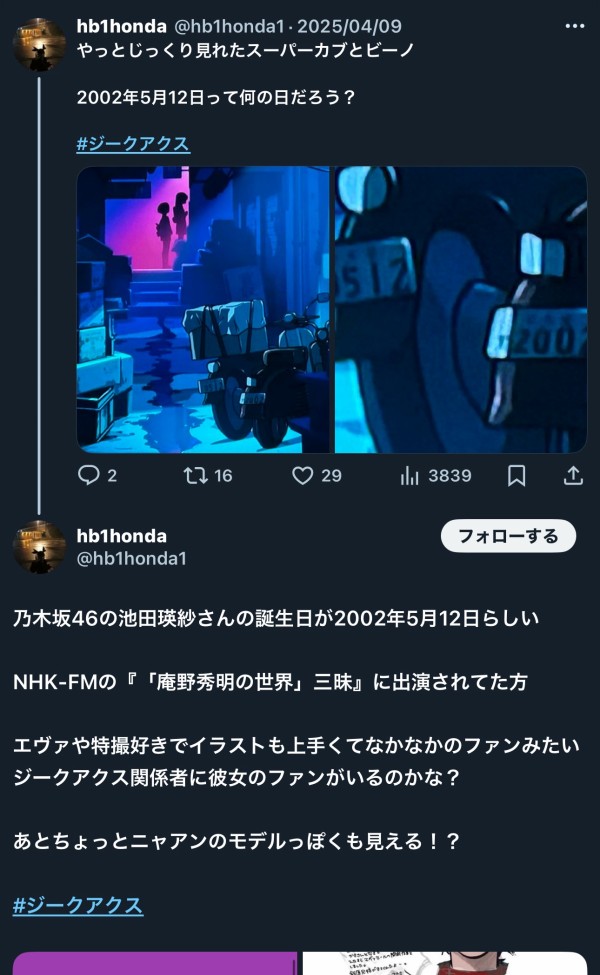600x975 pixels.
Task: Open the zoomed license plate image
Action: point(461,310)
